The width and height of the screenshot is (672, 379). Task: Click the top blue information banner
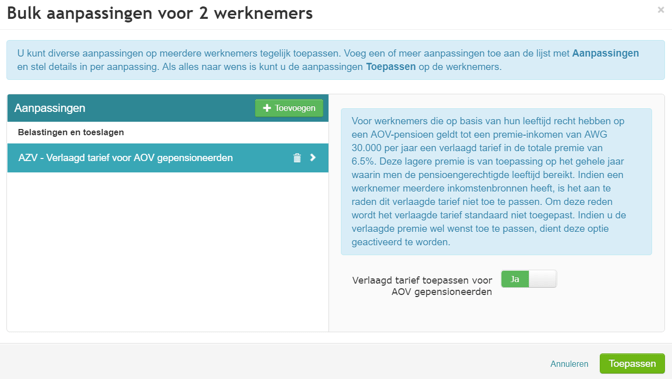pos(336,60)
